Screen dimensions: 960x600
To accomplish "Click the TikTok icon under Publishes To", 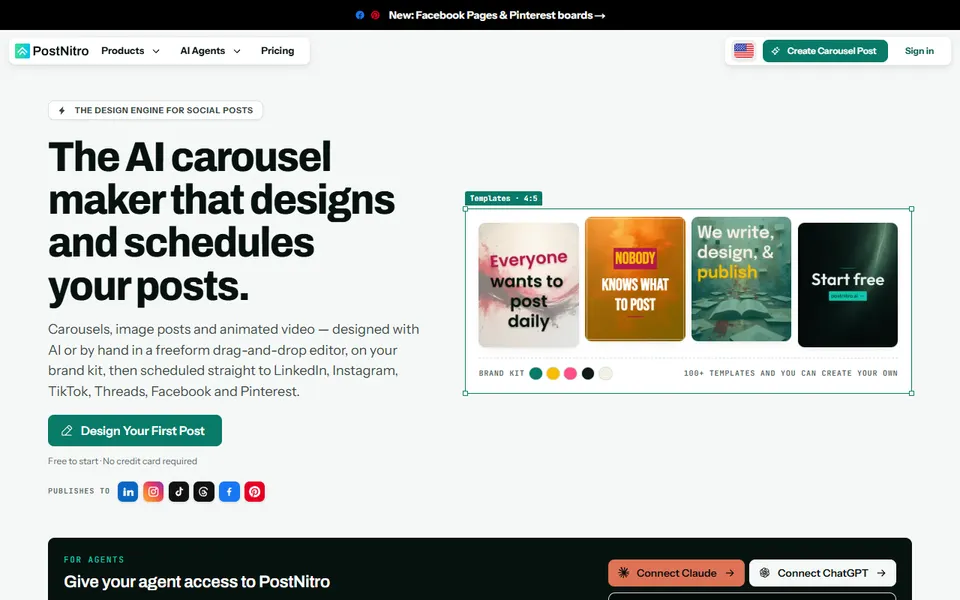I will pyautogui.click(x=179, y=492).
